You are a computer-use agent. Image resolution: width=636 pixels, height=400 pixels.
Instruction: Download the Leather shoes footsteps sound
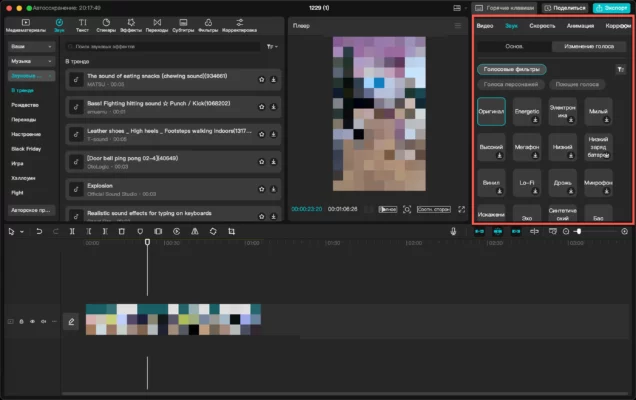click(x=273, y=134)
